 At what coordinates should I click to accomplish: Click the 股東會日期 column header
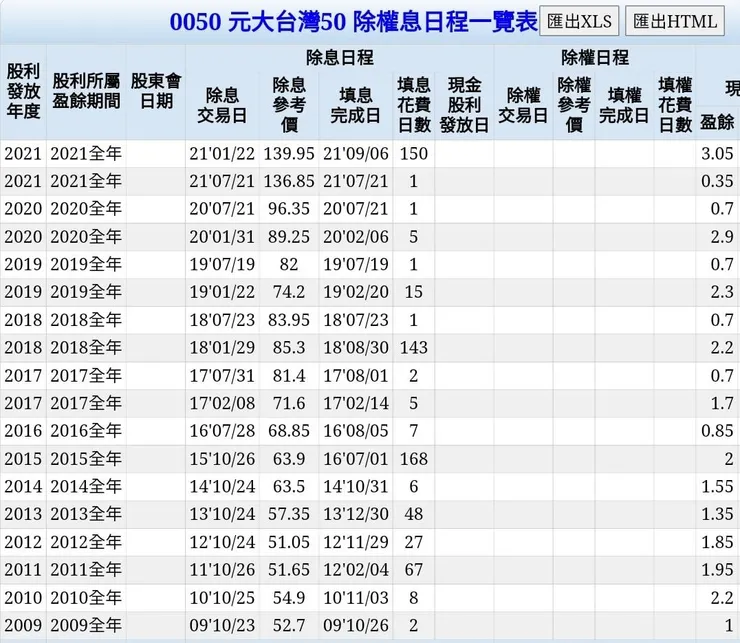pos(156,91)
